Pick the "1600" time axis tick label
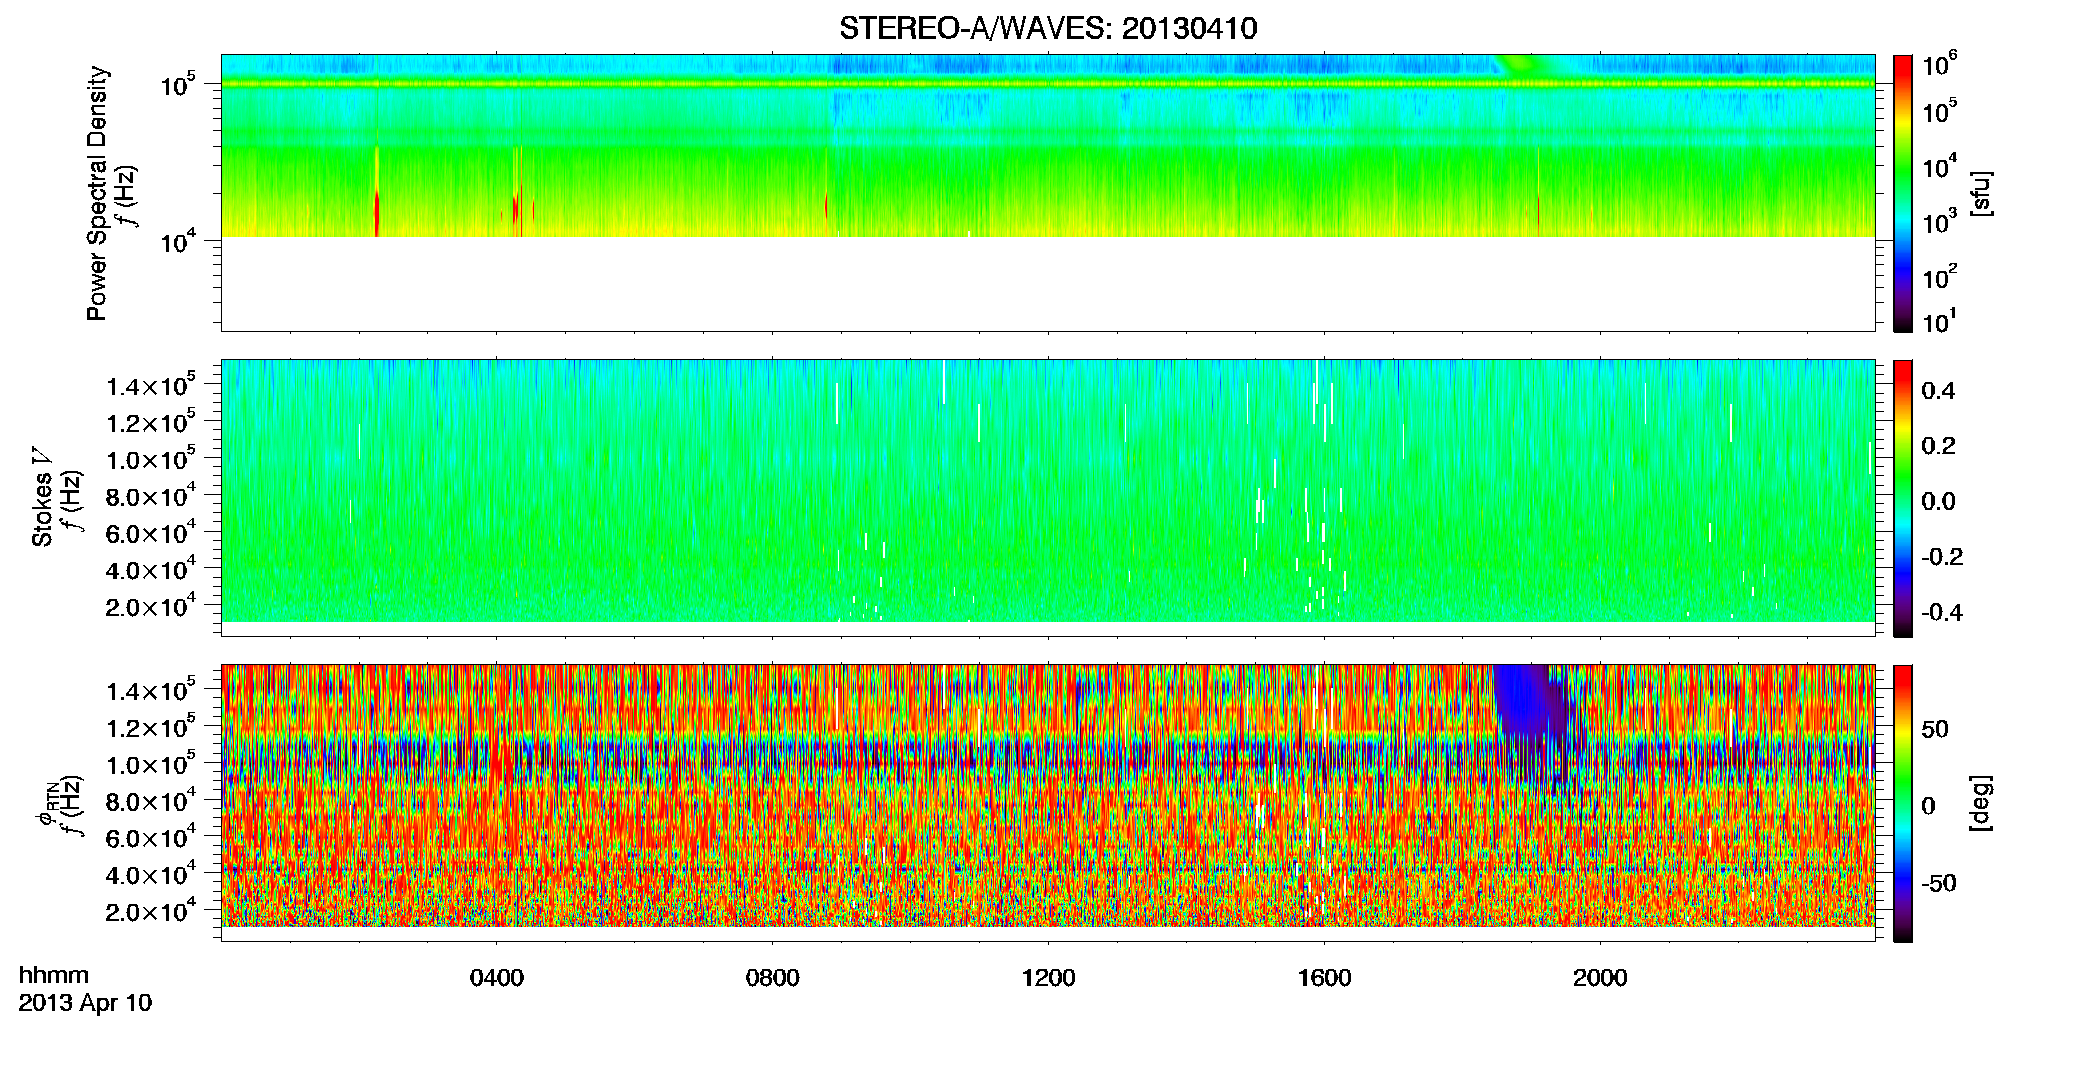 (1325, 978)
